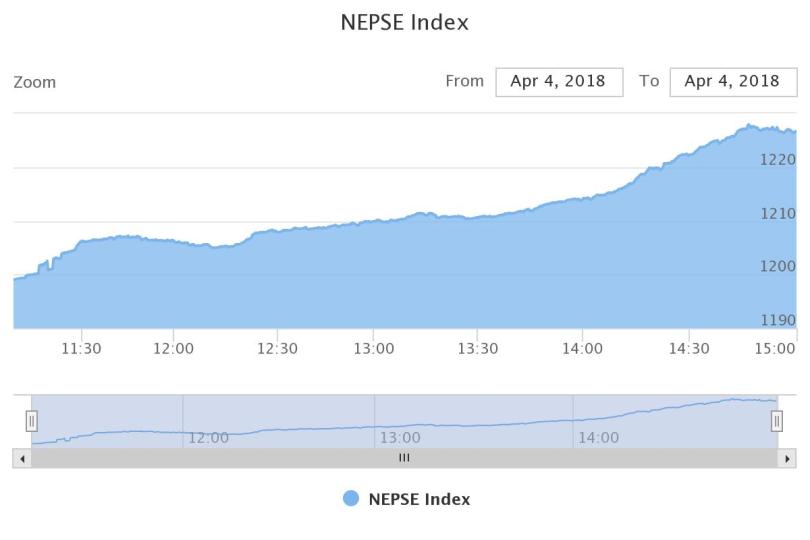
Task: Click the 1190 y-axis value label
Action: [778, 320]
